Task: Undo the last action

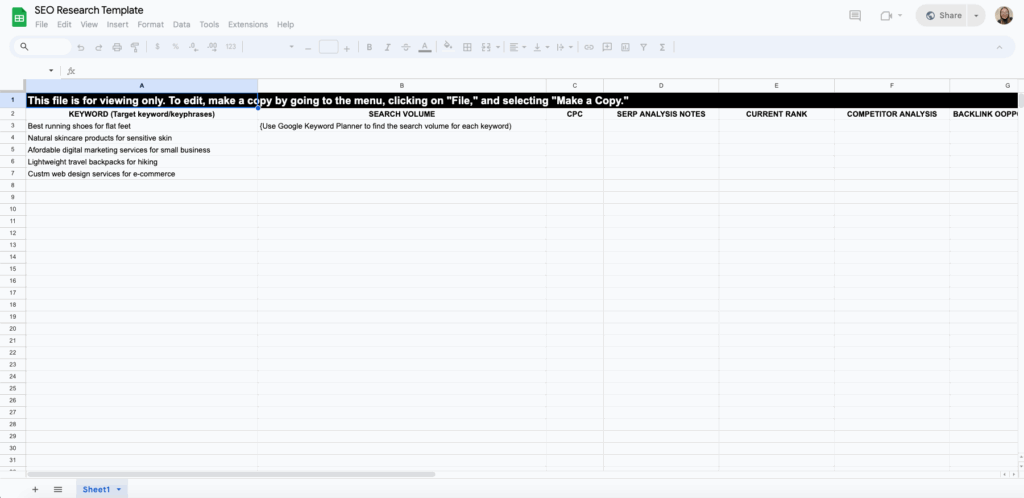Action: click(x=81, y=47)
